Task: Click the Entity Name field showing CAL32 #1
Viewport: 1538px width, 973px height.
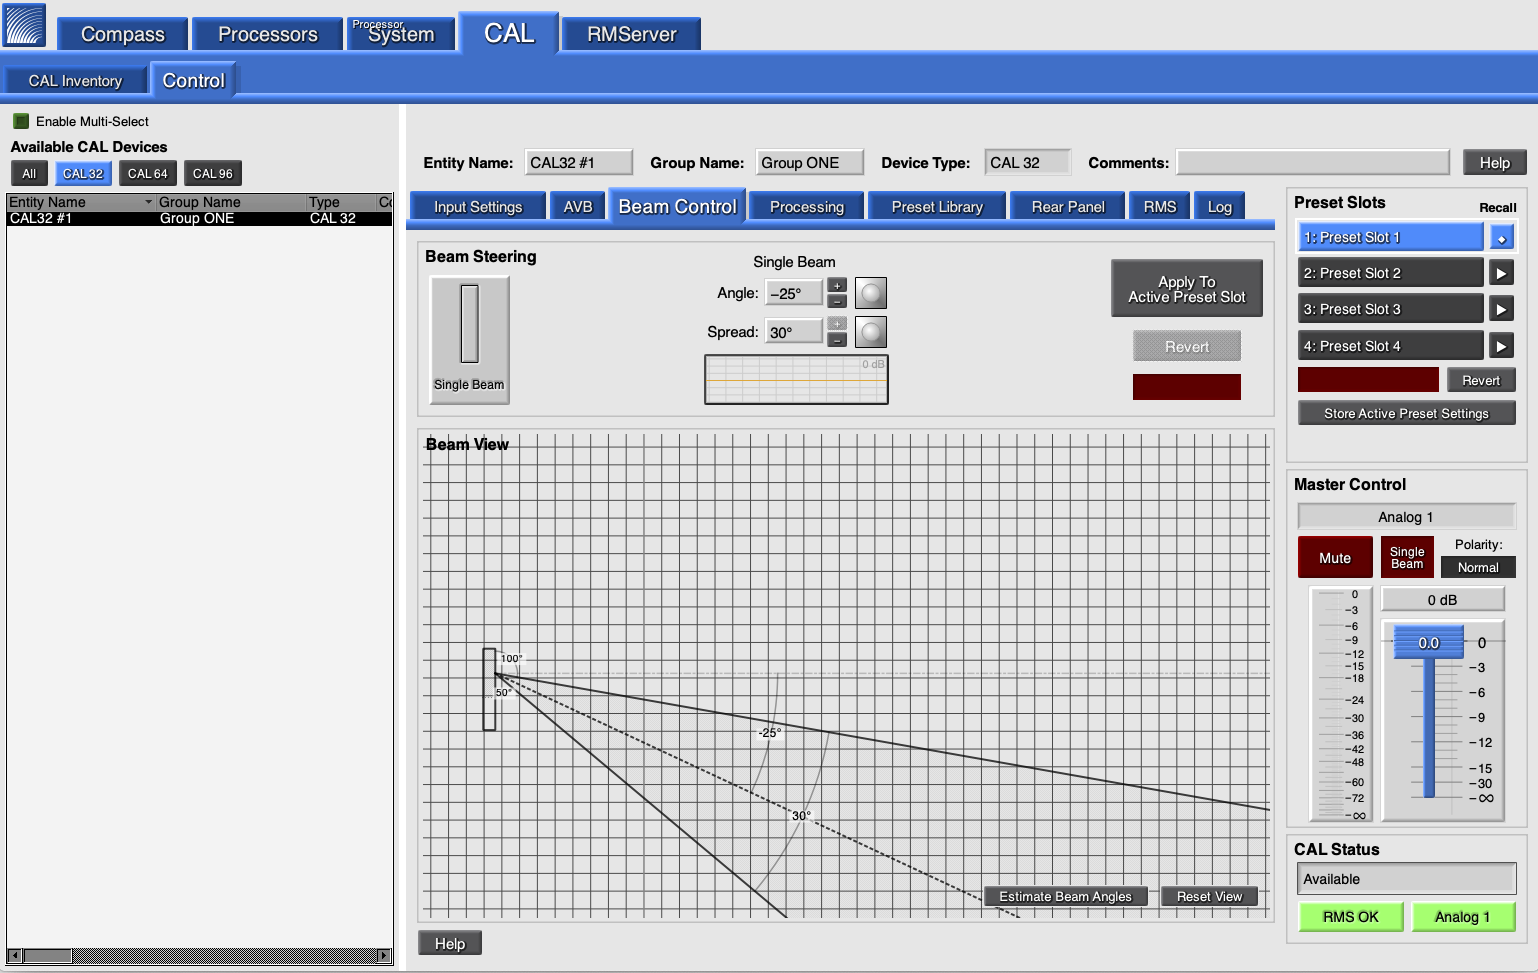Action: tap(579, 163)
